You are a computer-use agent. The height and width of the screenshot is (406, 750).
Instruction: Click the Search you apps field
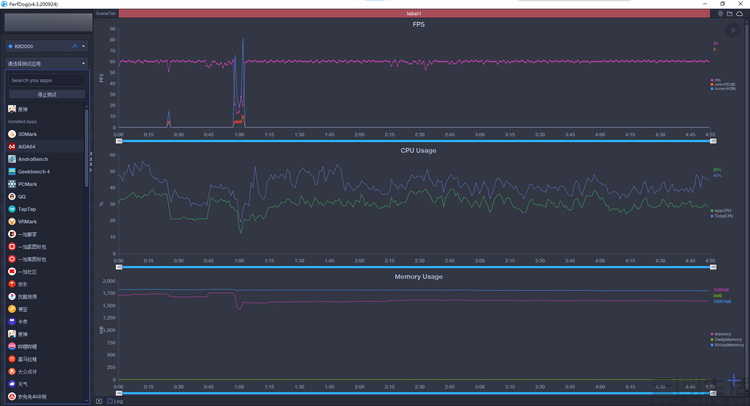click(47, 80)
